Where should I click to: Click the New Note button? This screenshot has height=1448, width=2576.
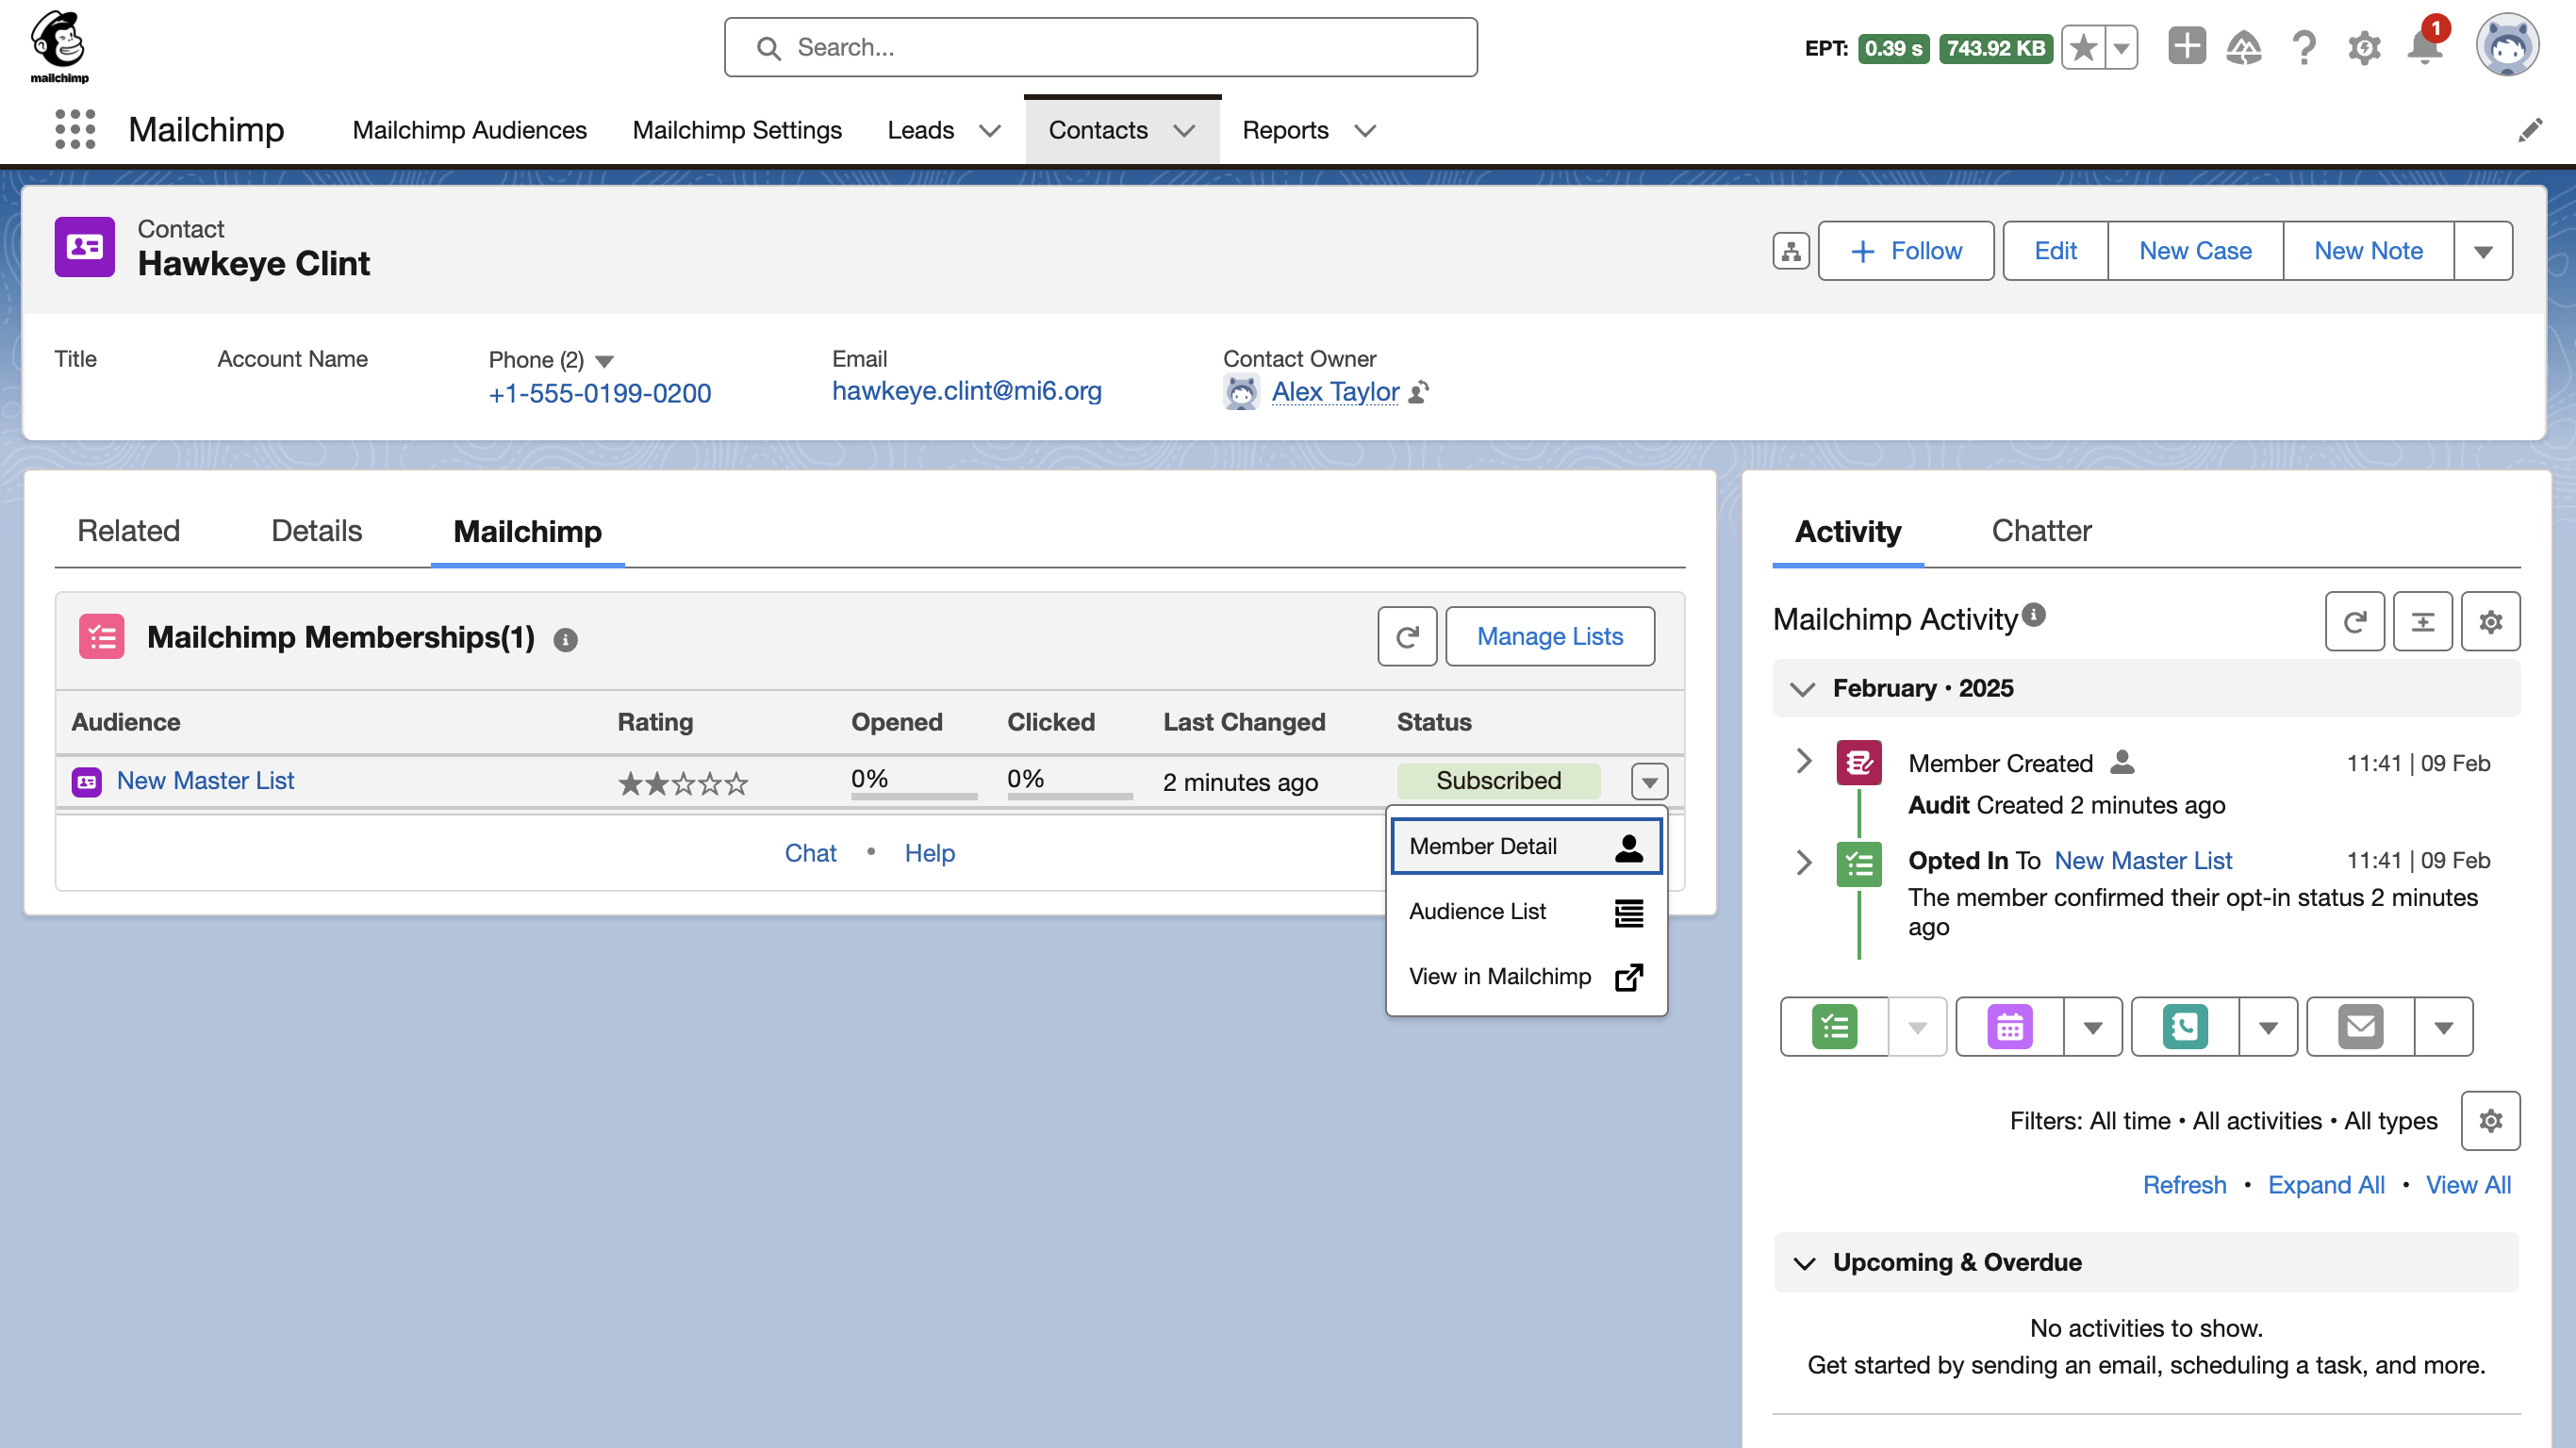[x=2368, y=251]
